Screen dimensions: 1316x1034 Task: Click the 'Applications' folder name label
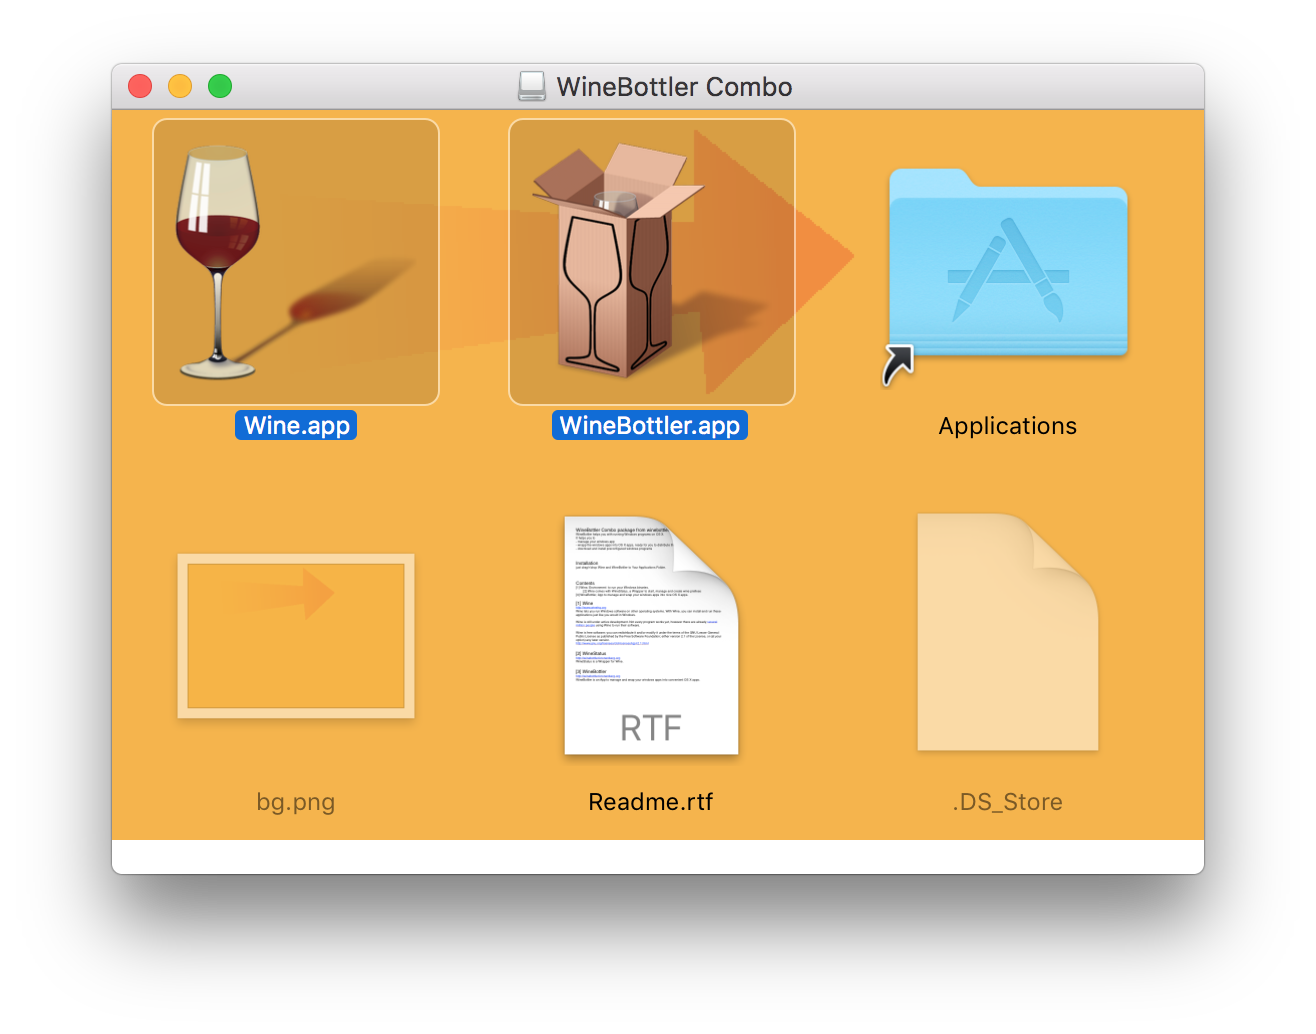[x=1008, y=426]
